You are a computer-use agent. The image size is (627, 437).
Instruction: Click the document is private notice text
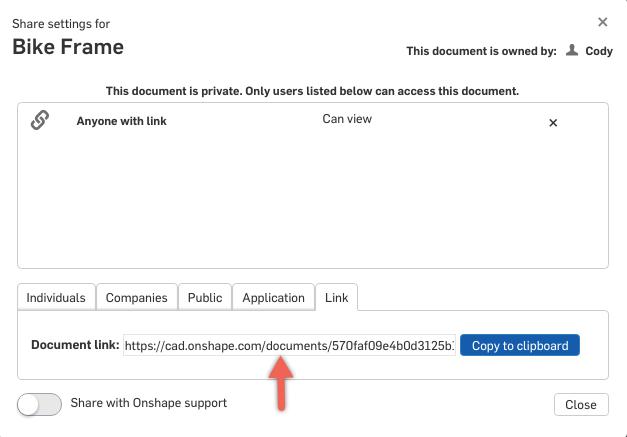pos(312,91)
